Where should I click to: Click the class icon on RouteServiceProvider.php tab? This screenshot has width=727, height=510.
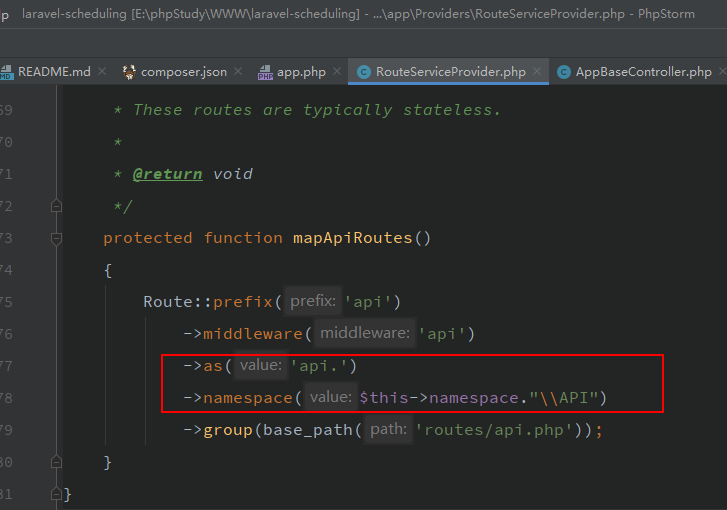pyautogui.click(x=364, y=72)
